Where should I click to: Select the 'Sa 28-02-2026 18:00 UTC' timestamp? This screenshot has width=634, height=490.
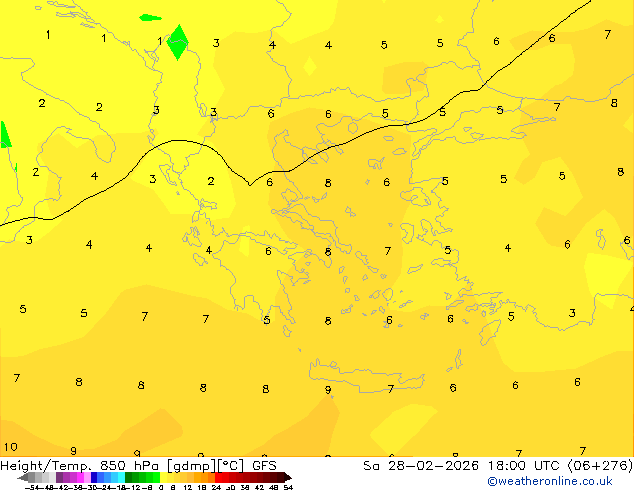tap(463, 466)
